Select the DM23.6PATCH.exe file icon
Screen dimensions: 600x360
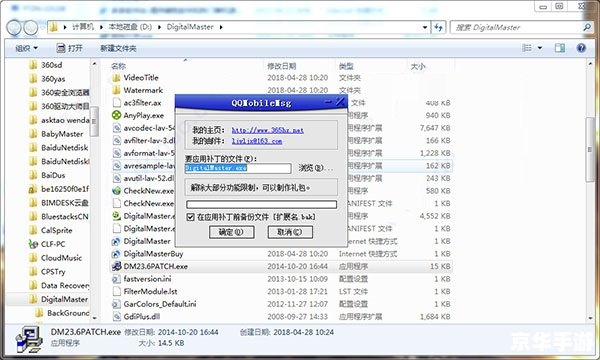[x=116, y=266]
